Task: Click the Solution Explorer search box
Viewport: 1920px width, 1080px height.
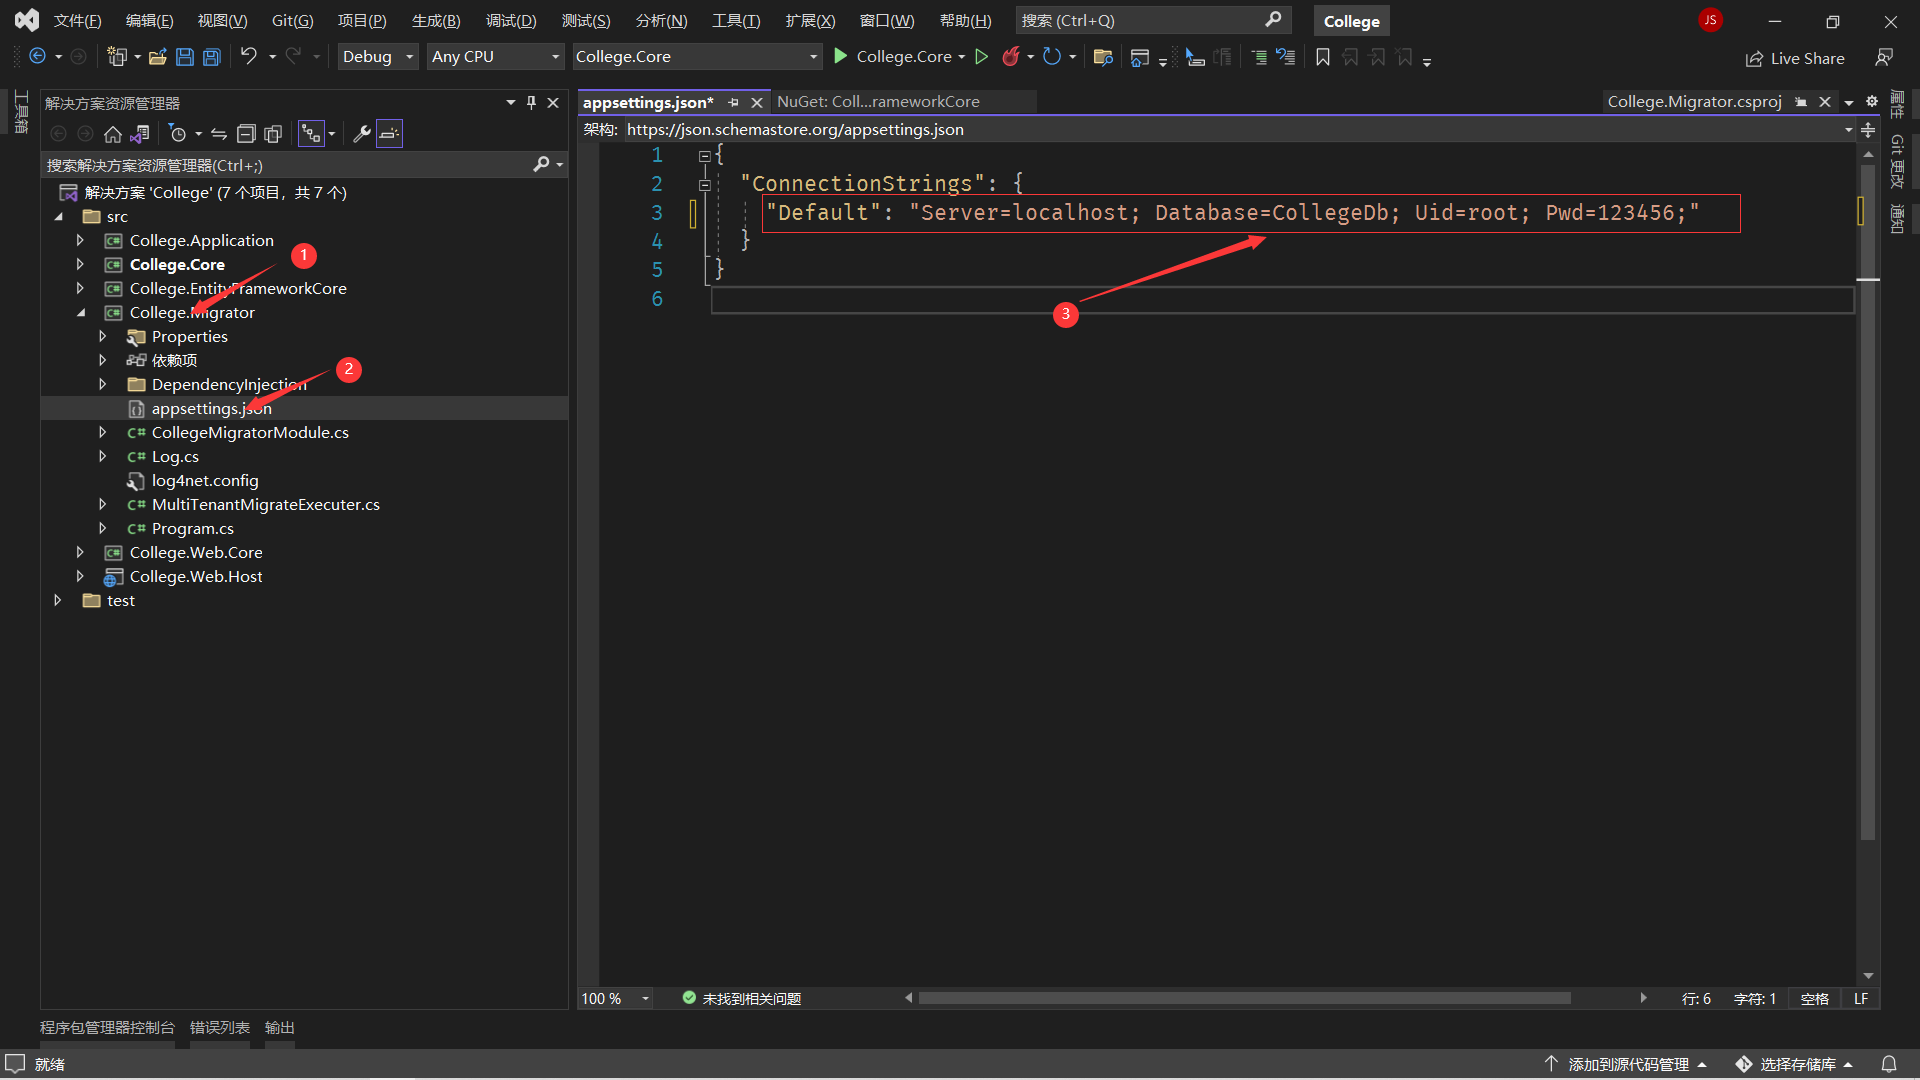Action: [x=288, y=165]
